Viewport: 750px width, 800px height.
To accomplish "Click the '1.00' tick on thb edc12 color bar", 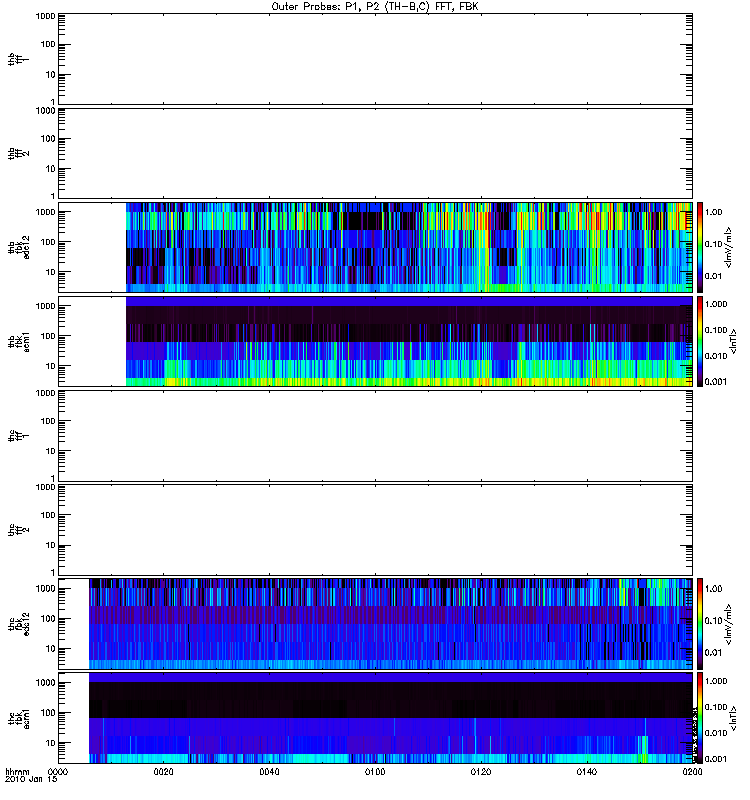I will (714, 212).
